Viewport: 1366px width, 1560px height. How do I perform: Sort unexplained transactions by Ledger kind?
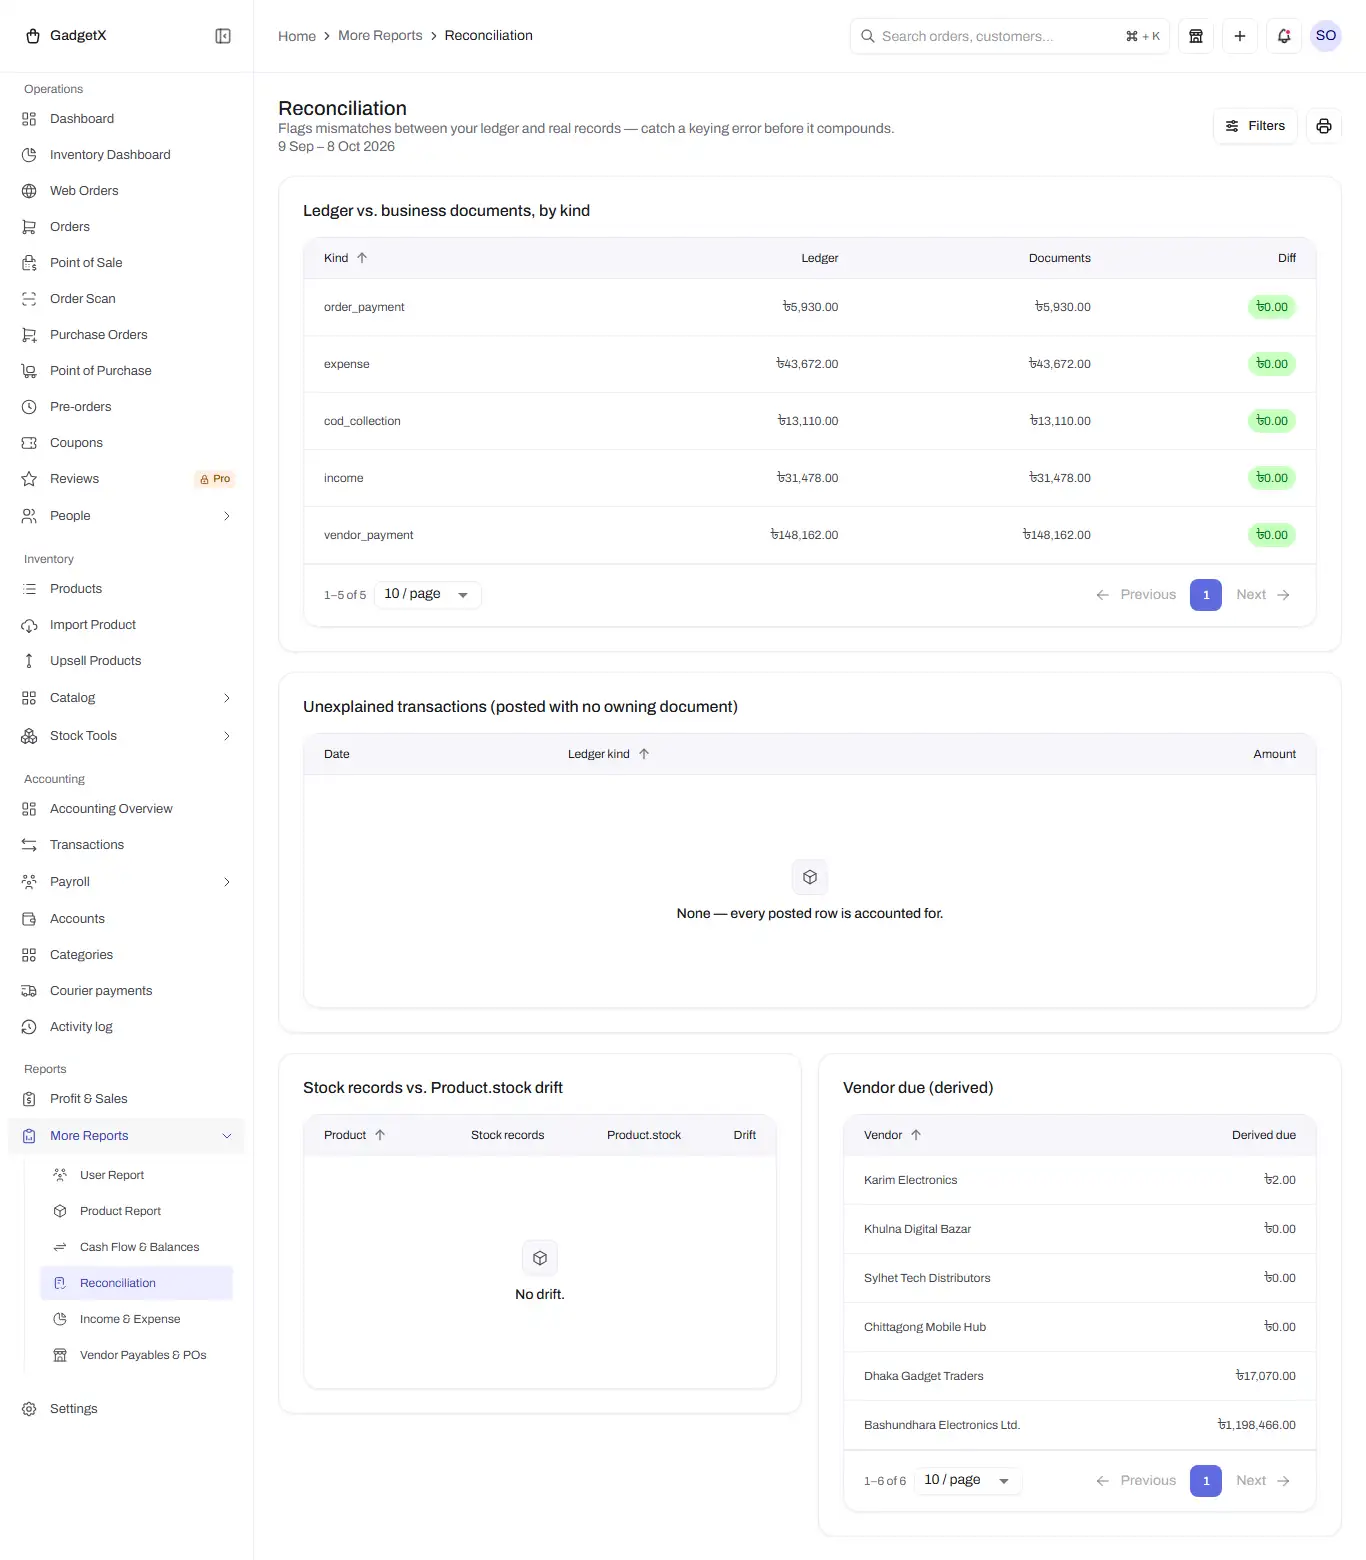tap(609, 754)
